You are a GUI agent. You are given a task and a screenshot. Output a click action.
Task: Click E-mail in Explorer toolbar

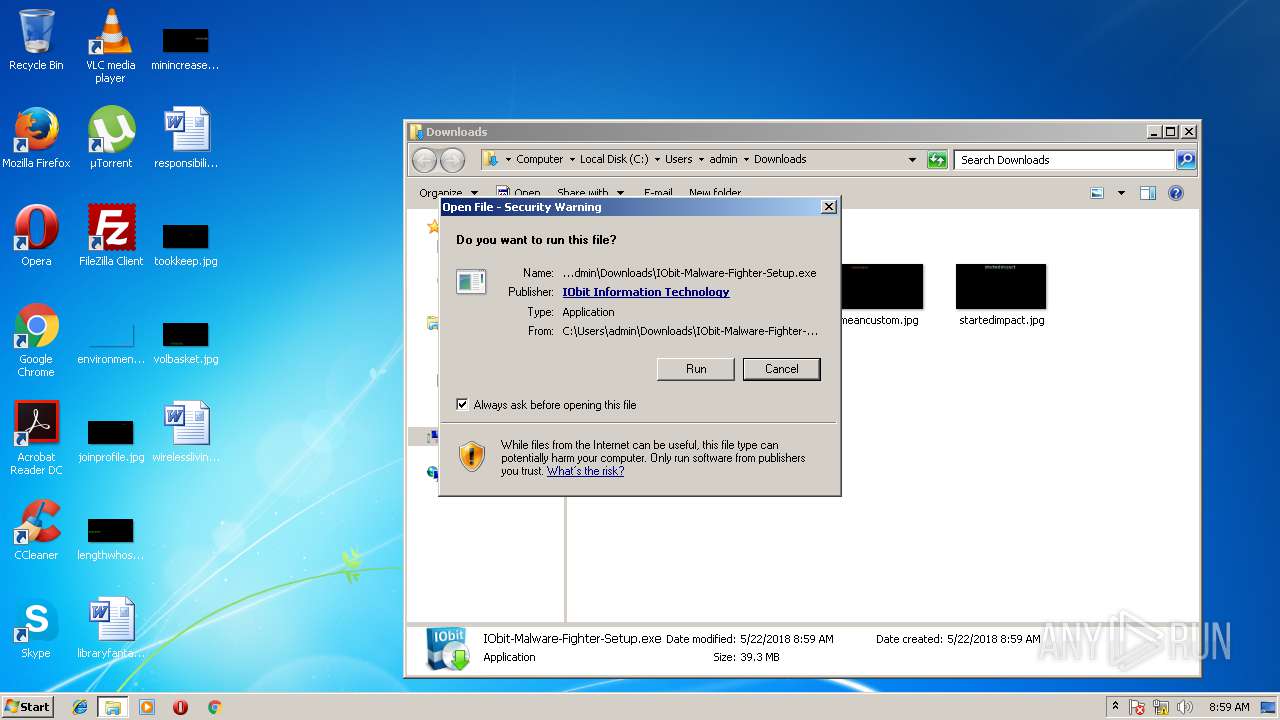(658, 193)
